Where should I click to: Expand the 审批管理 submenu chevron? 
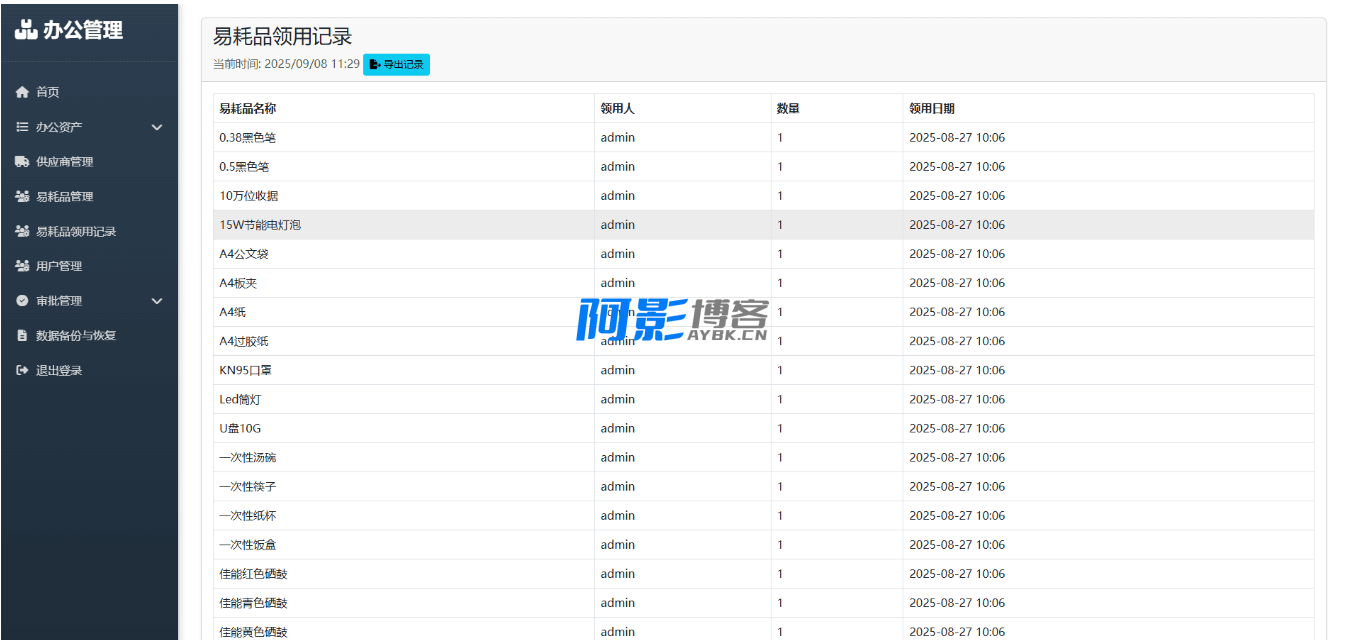[156, 301]
